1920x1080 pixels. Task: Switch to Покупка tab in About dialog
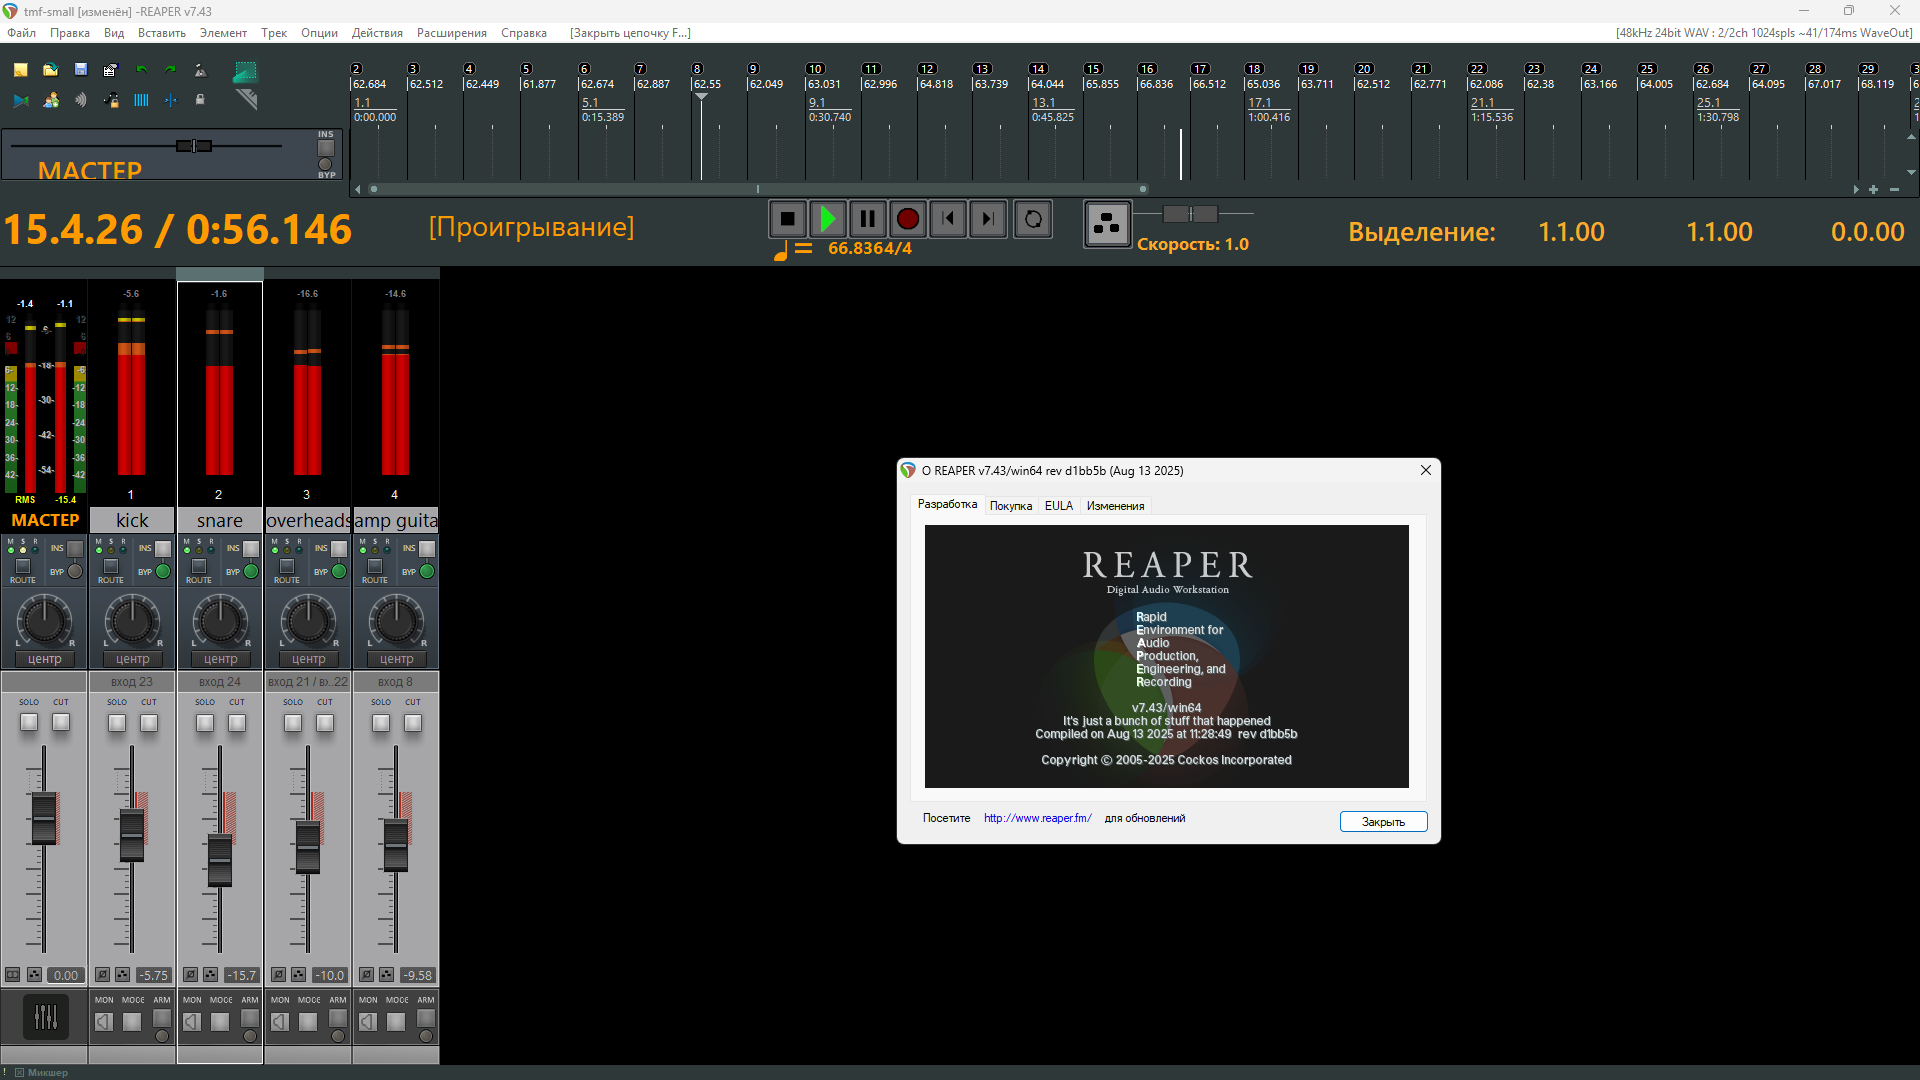pos(1011,506)
